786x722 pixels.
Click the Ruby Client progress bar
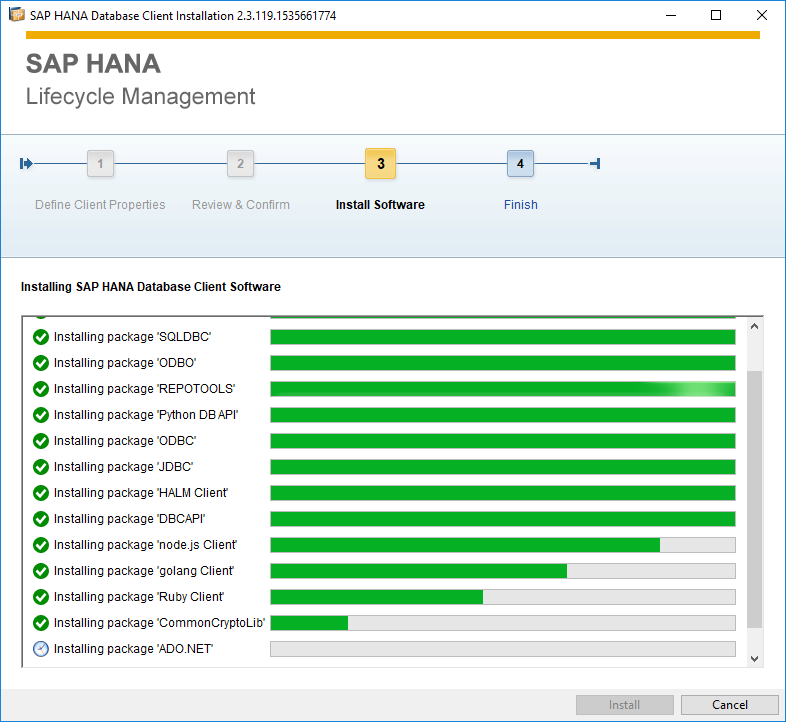click(503, 597)
